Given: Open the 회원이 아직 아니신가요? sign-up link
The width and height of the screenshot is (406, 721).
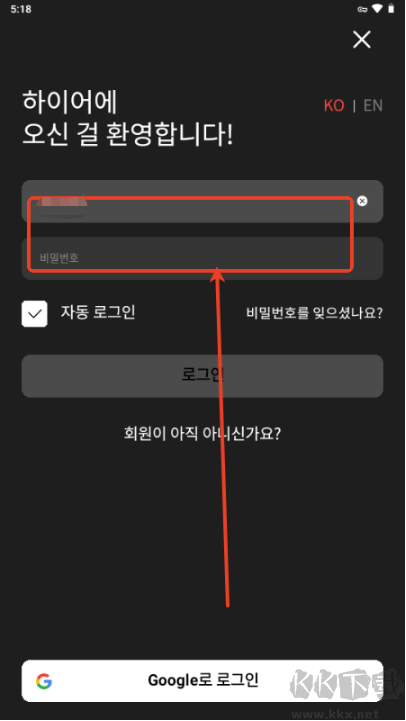Looking at the screenshot, I should click(202, 433).
